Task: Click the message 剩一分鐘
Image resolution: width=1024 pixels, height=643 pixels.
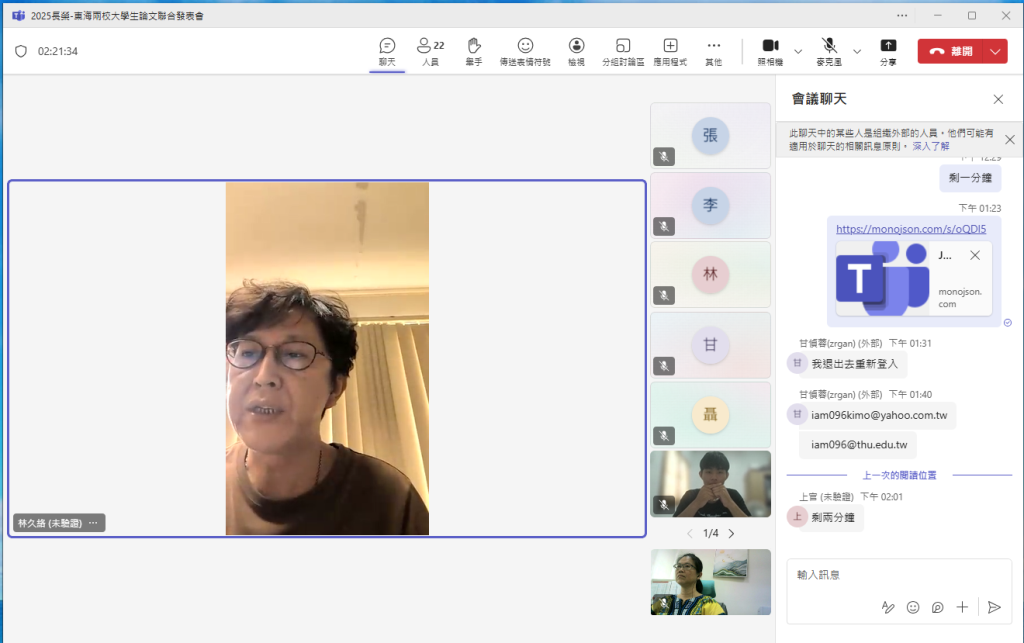Action: pyautogui.click(x=970, y=178)
